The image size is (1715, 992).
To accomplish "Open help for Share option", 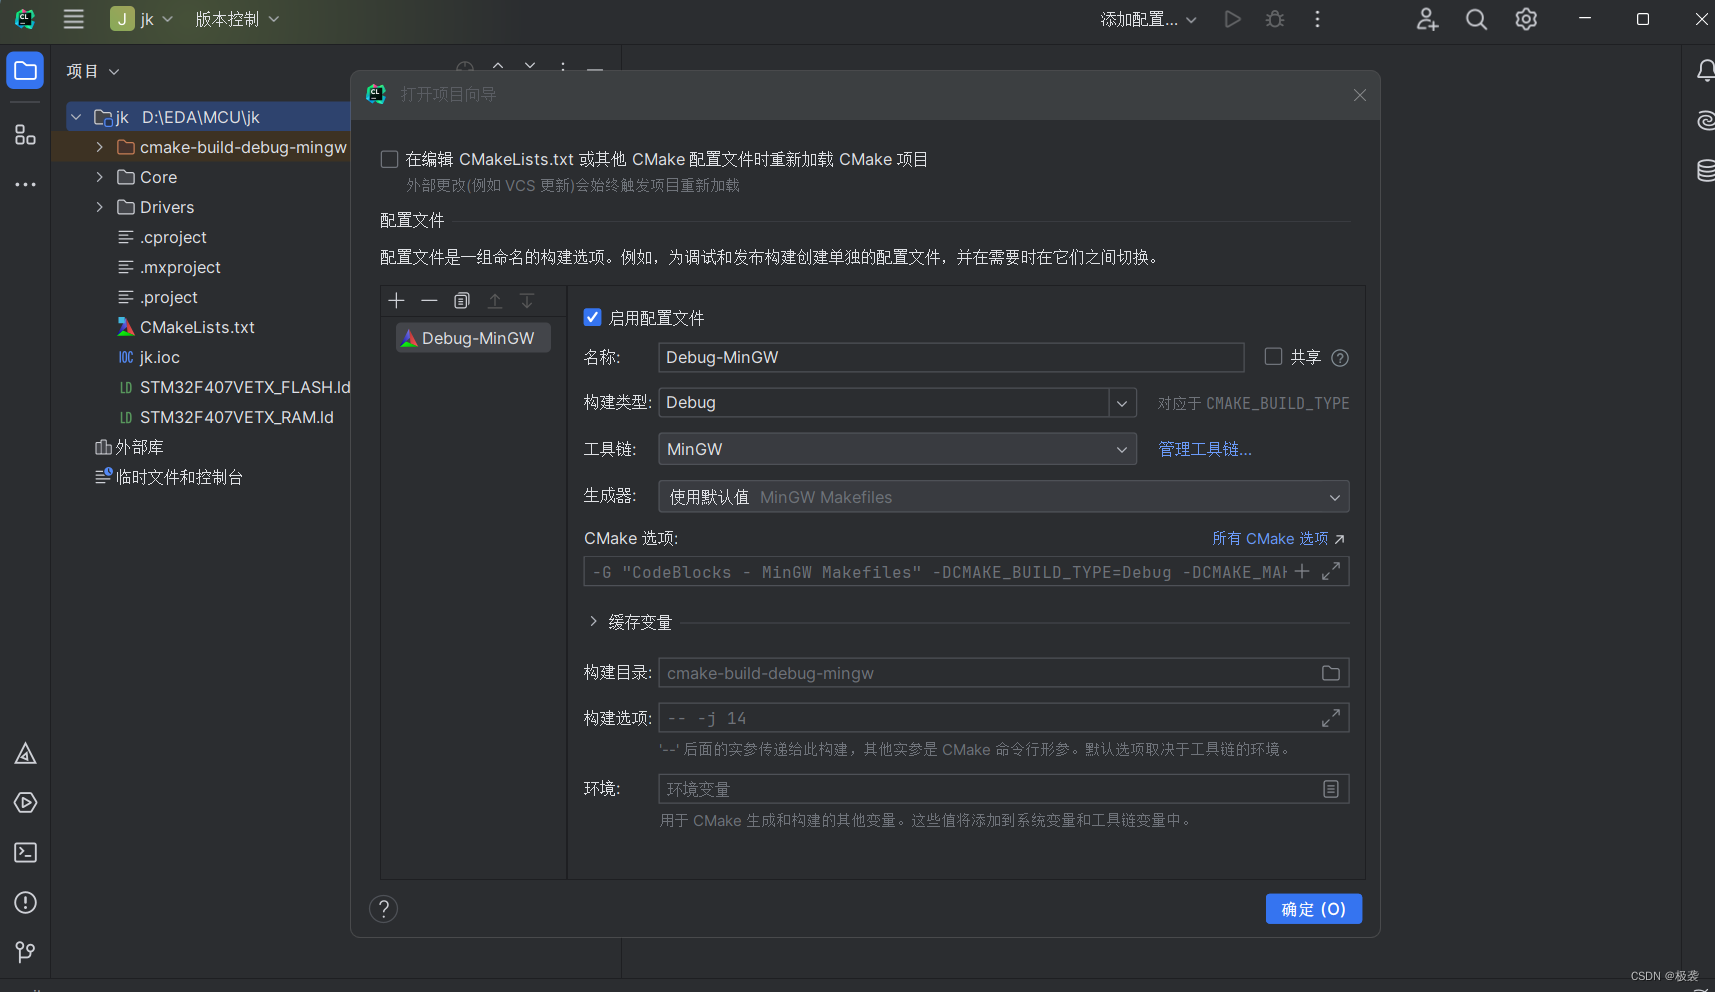I will [x=1340, y=358].
